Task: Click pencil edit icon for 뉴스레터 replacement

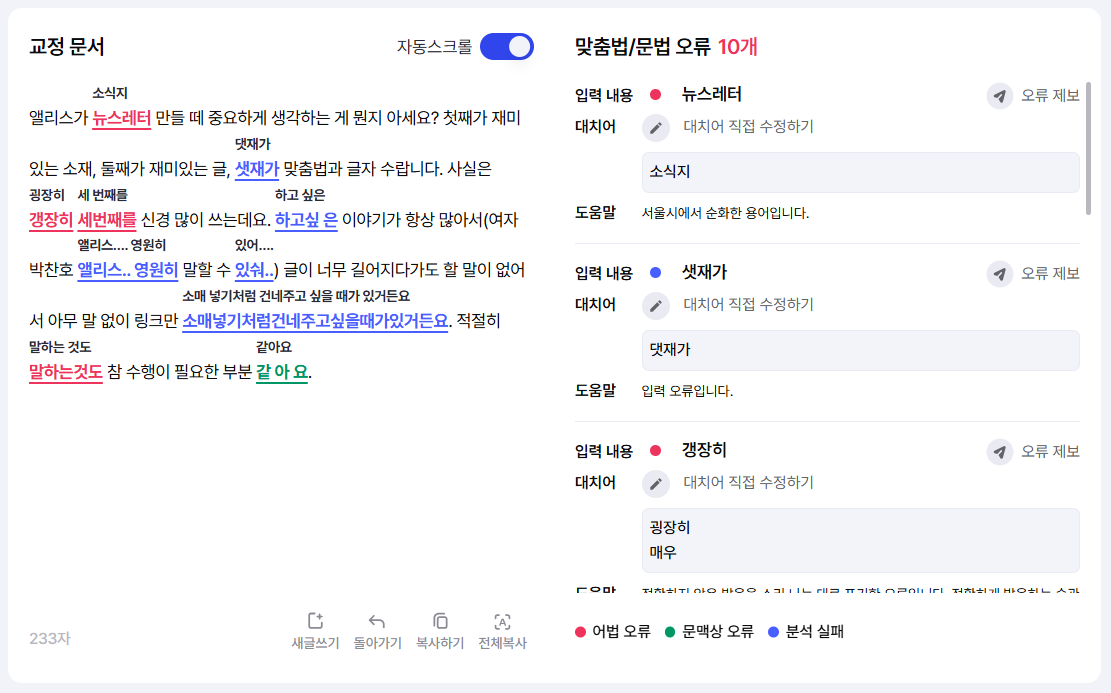Action: point(655,127)
